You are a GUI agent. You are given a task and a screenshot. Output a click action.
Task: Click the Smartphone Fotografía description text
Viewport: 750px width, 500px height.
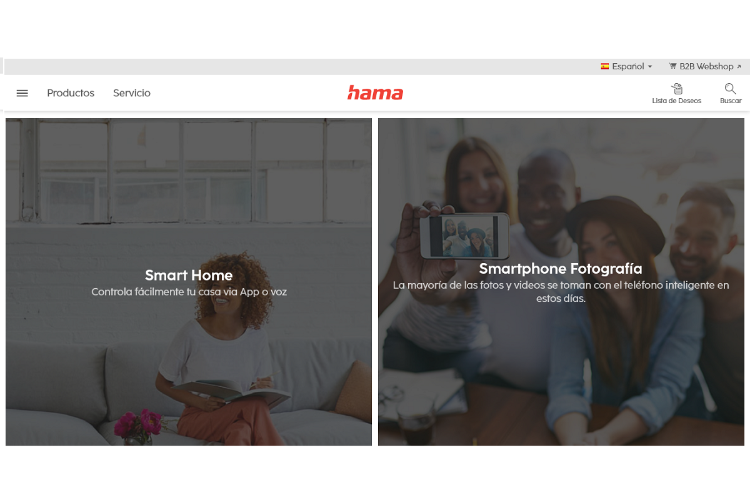[x=561, y=292]
